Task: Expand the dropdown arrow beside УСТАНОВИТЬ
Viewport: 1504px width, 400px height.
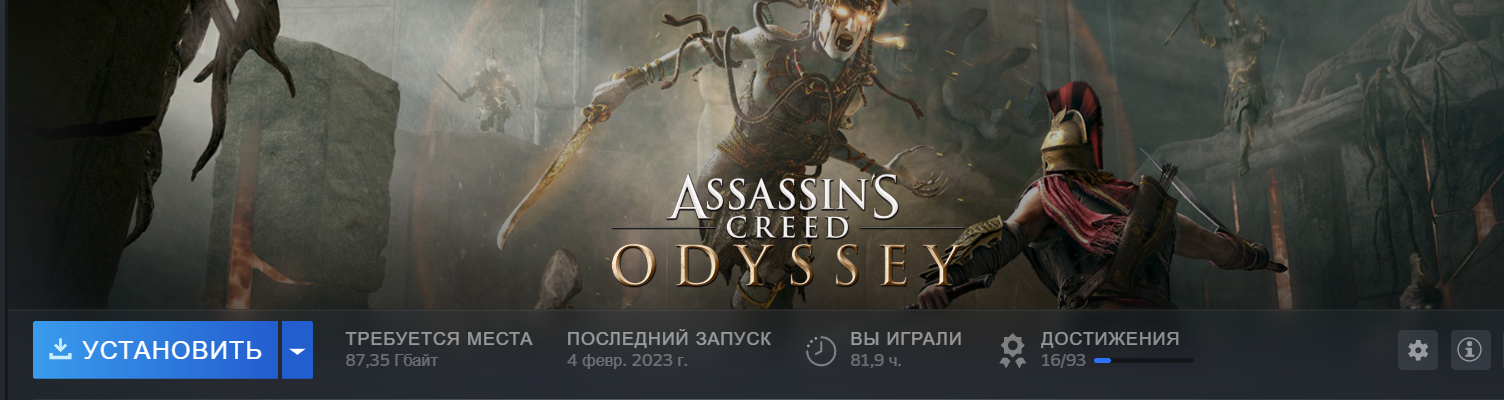Action: point(297,350)
